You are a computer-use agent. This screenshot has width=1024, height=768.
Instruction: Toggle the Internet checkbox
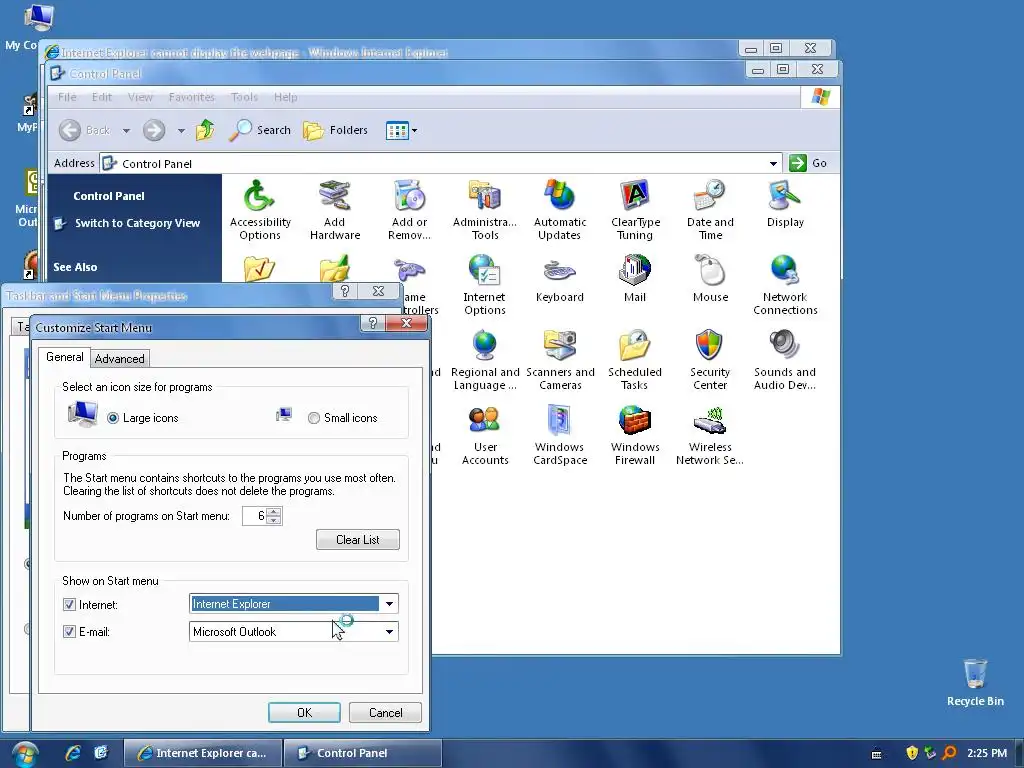click(x=69, y=605)
